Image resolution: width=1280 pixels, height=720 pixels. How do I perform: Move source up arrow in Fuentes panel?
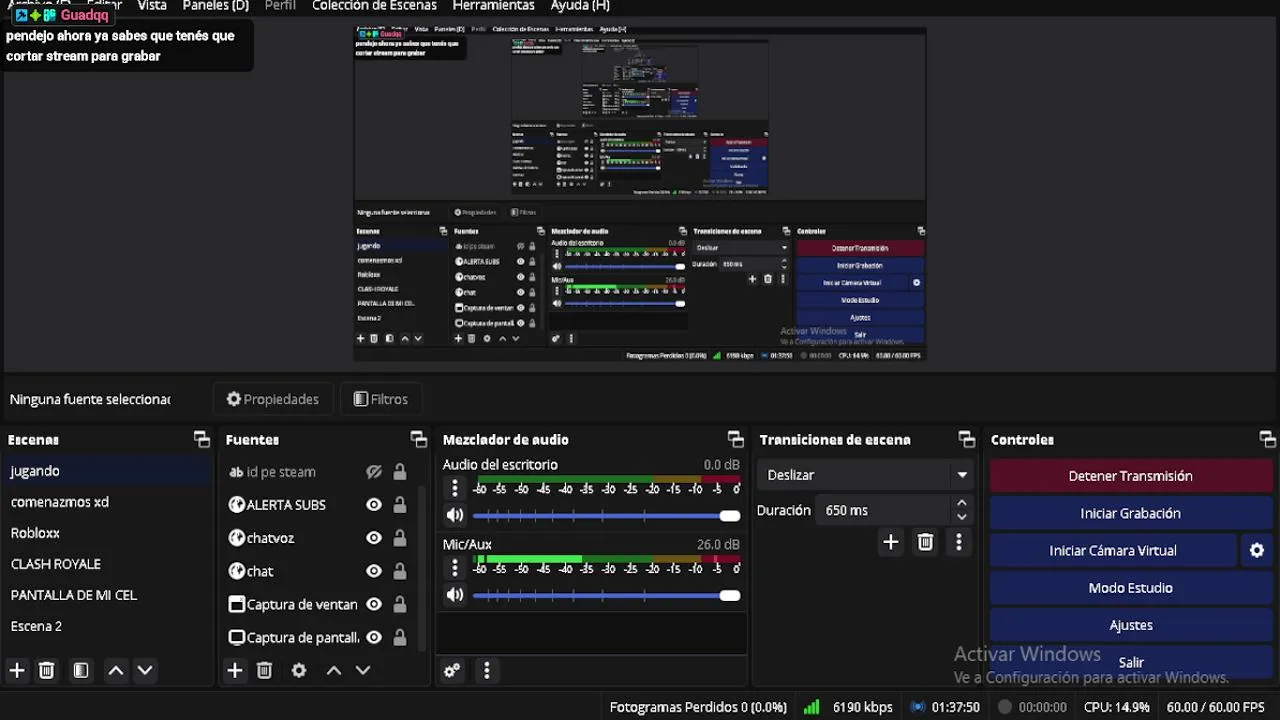pyautogui.click(x=334, y=670)
